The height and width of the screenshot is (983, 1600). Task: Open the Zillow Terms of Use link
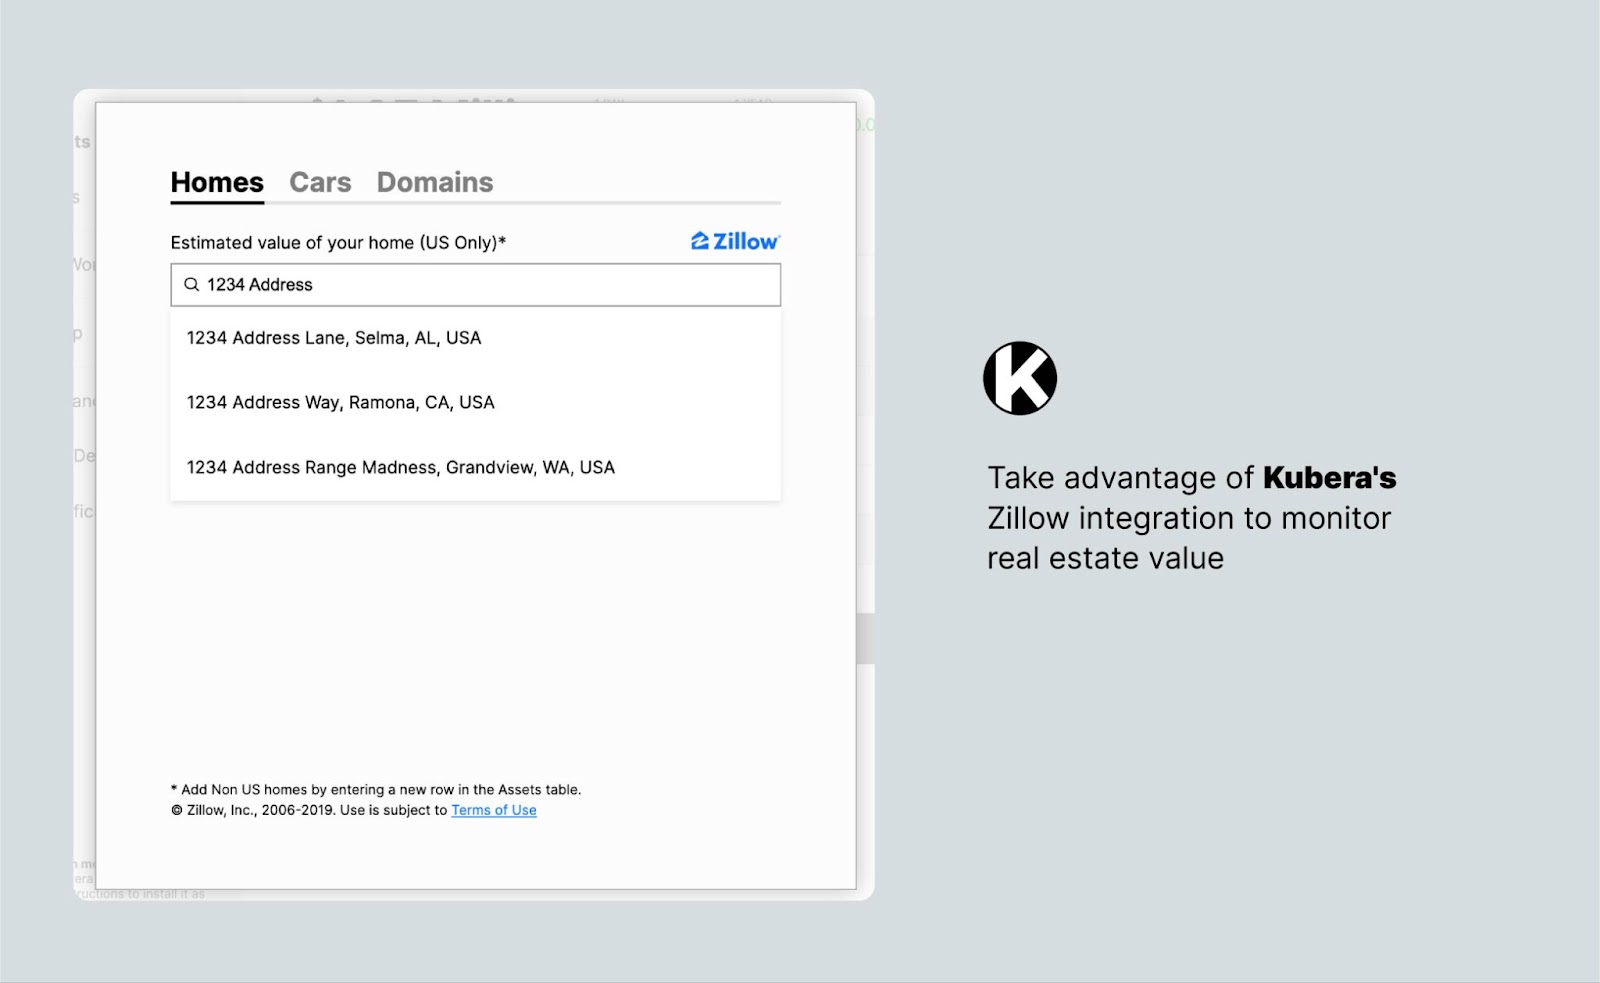coord(494,810)
